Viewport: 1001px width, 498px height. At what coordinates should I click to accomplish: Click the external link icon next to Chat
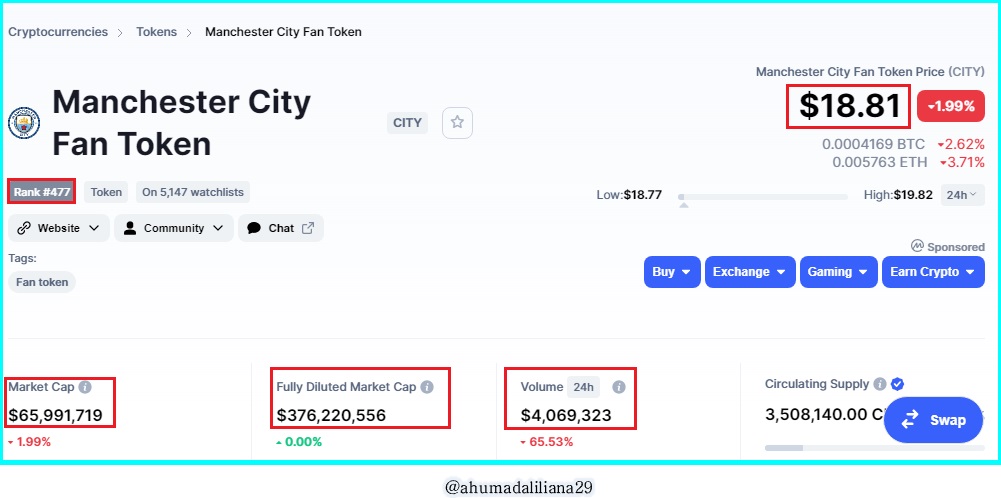308,228
